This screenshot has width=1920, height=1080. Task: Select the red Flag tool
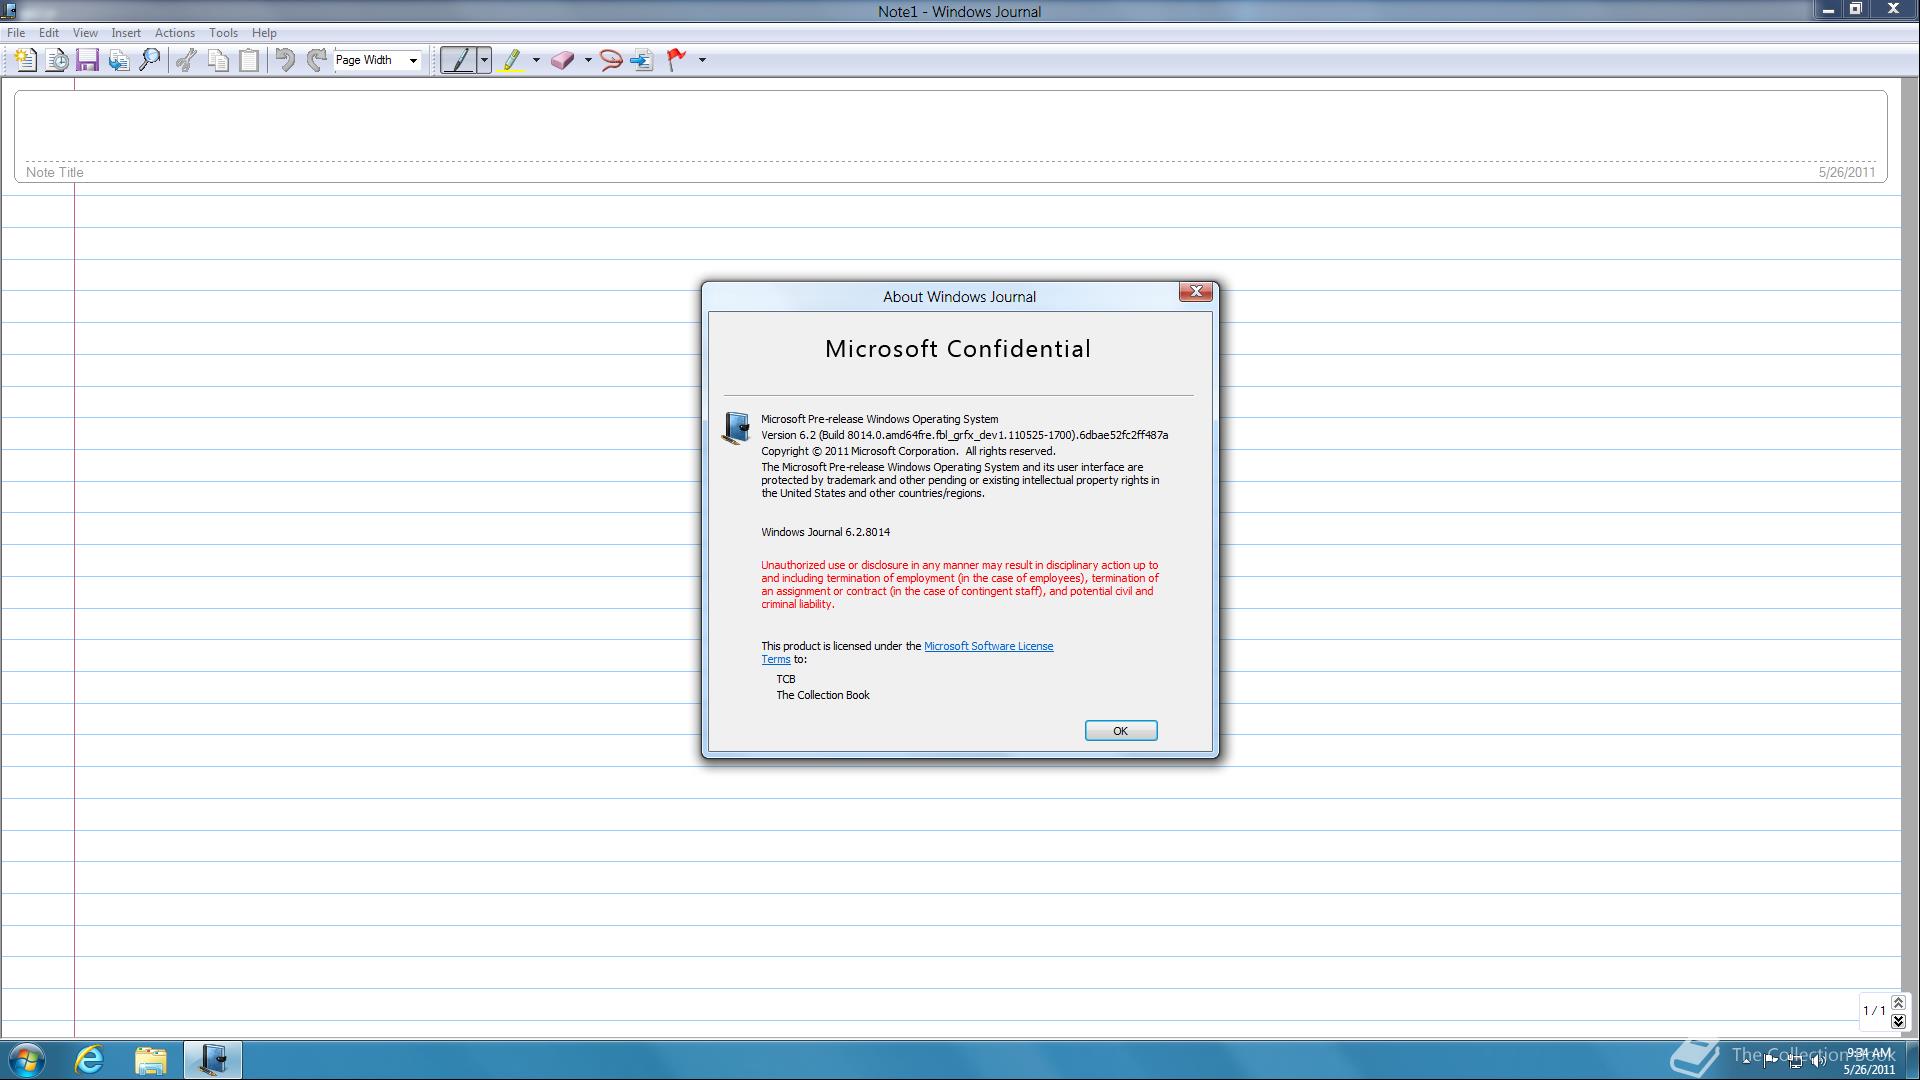[677, 60]
